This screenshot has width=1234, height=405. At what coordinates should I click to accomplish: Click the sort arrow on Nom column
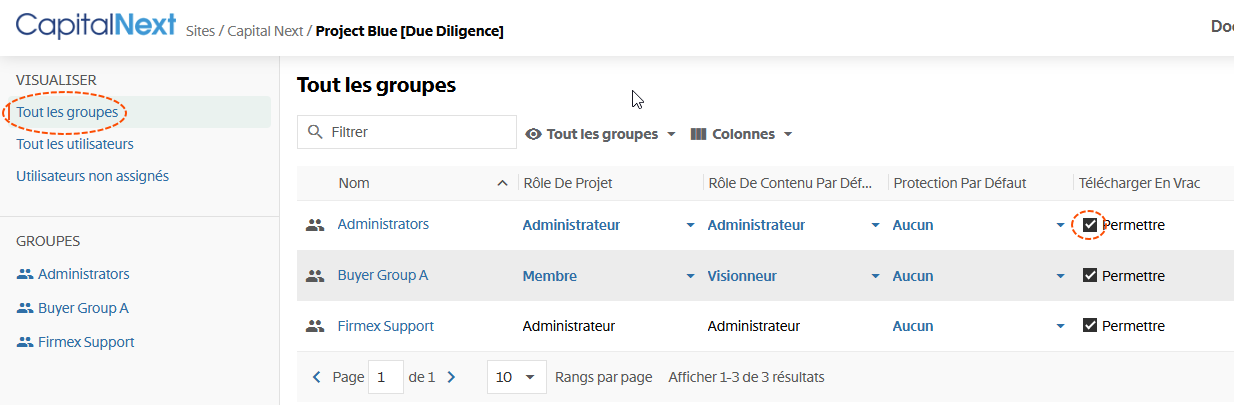tap(502, 183)
